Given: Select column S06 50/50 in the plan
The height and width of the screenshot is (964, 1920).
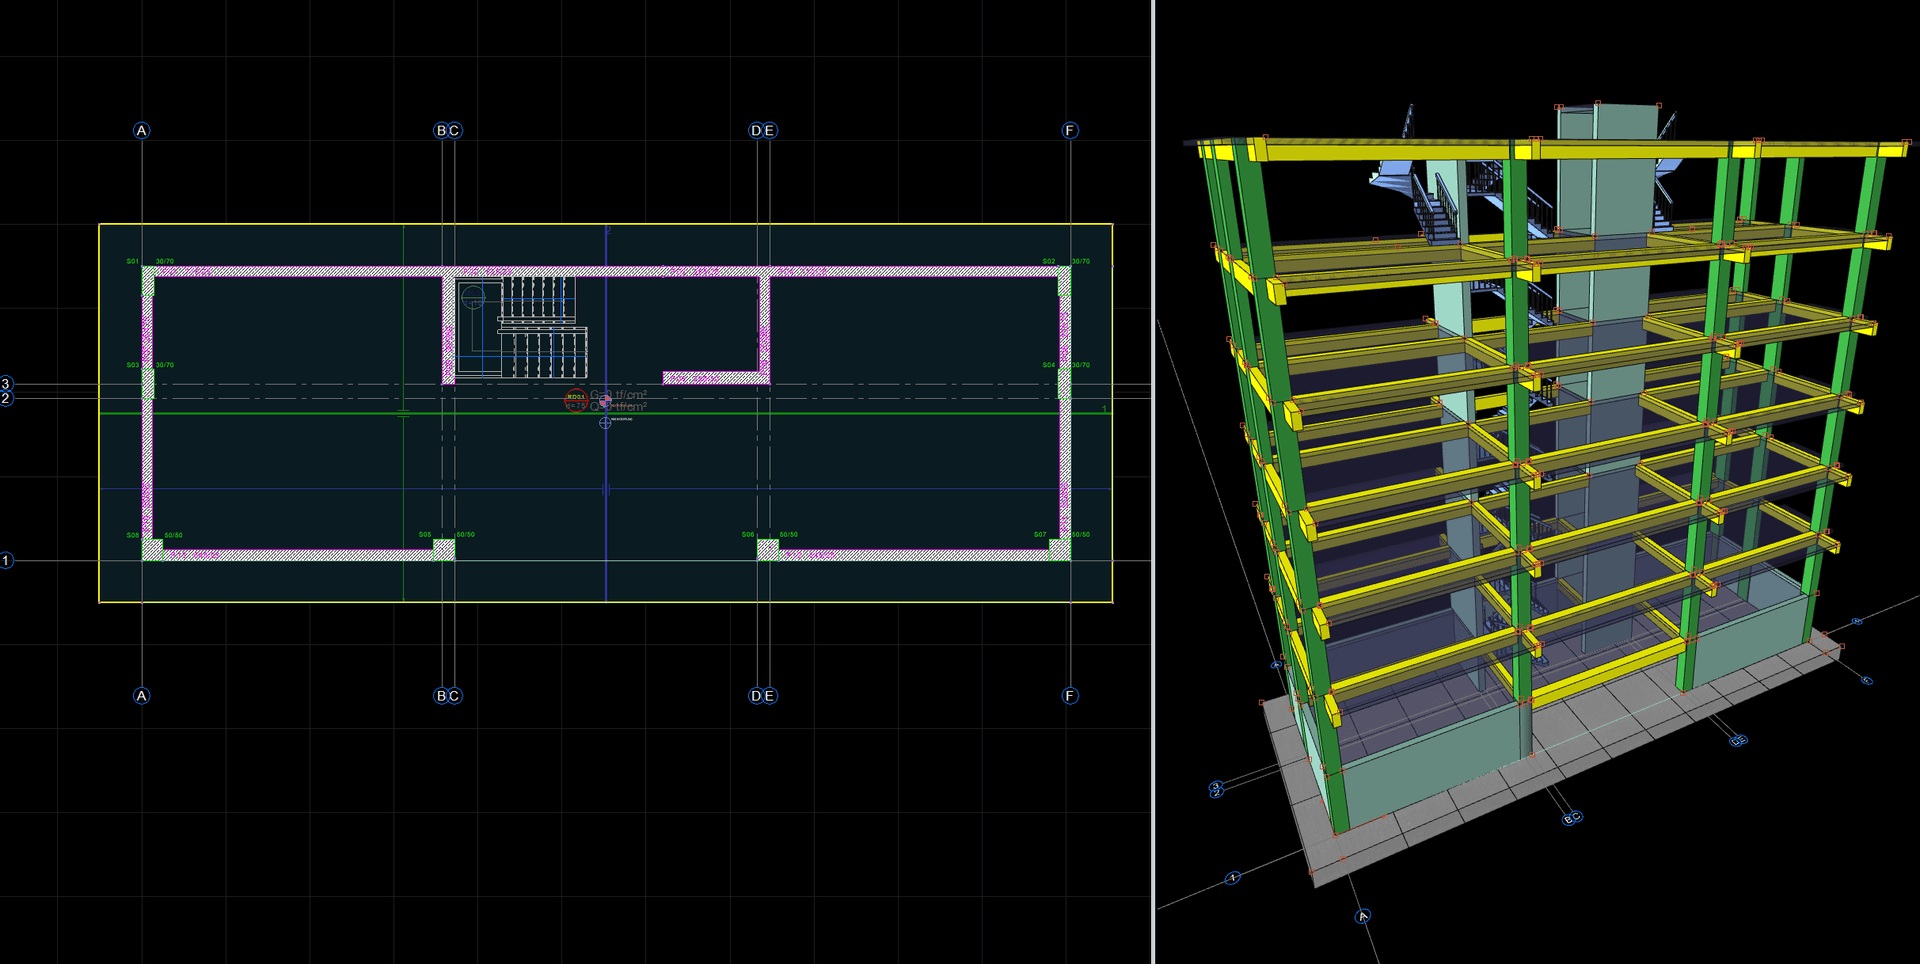Looking at the screenshot, I should (x=768, y=550).
